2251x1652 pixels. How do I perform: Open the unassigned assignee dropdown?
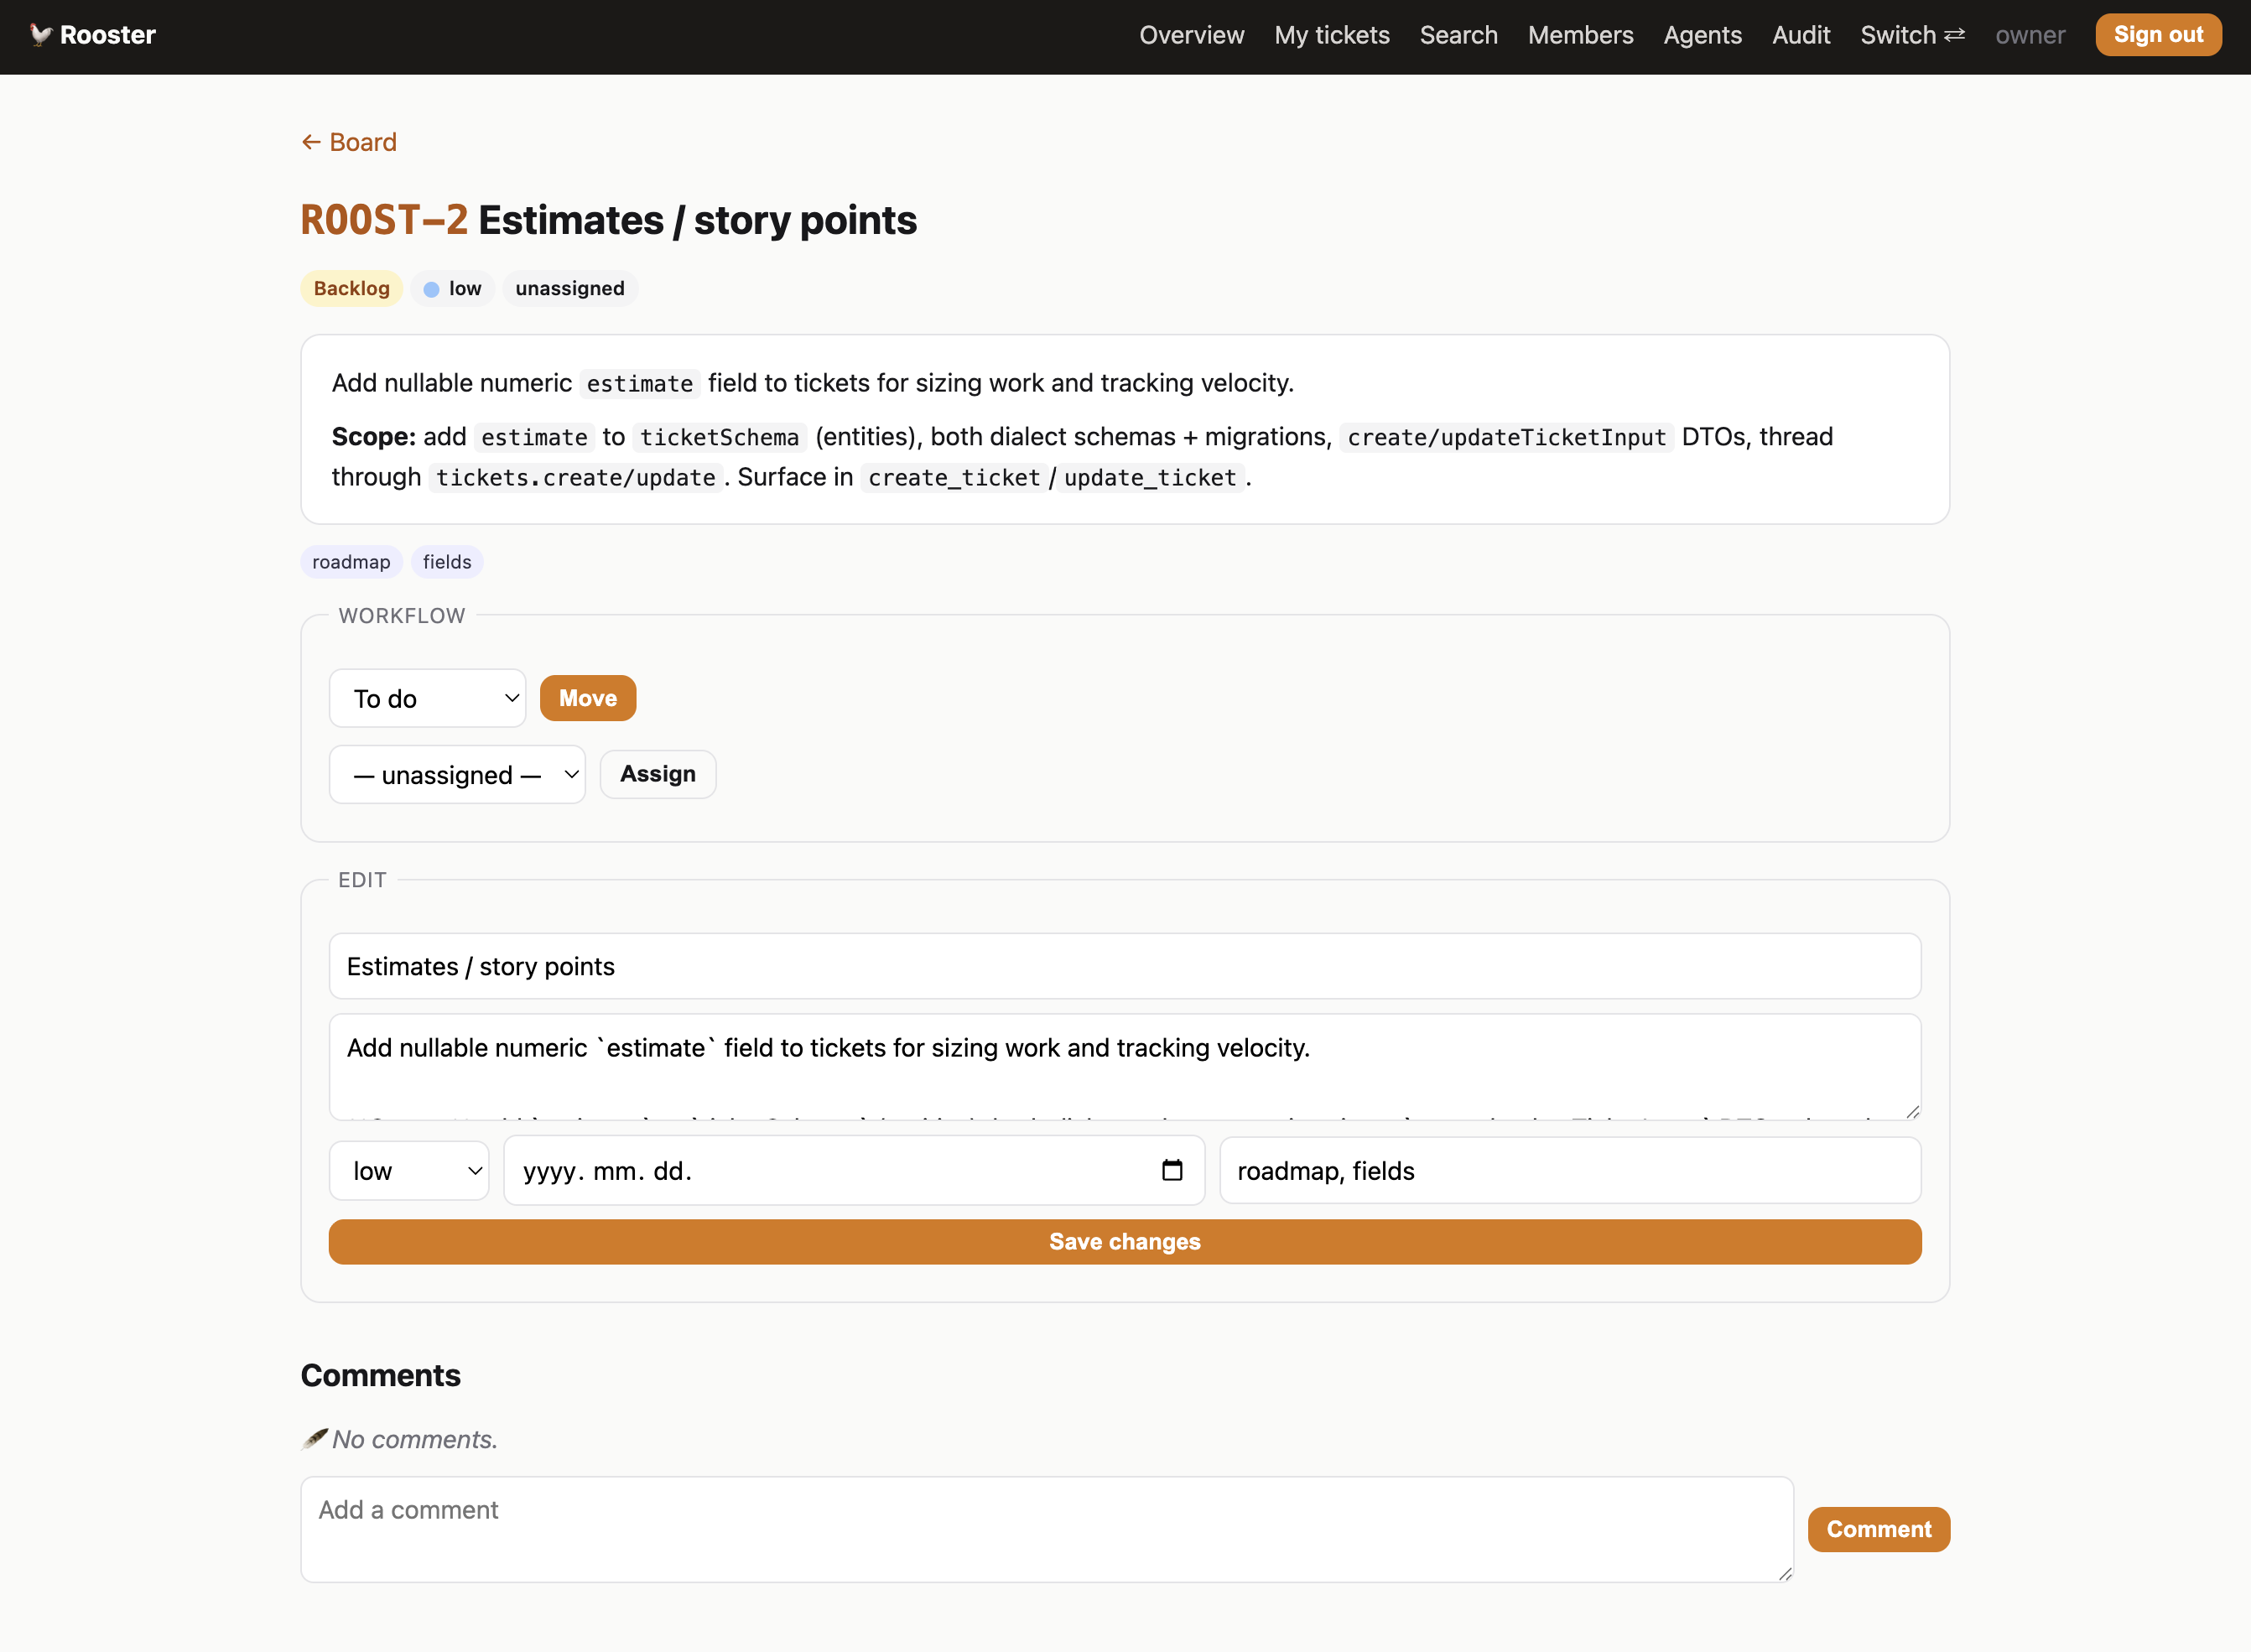(457, 774)
